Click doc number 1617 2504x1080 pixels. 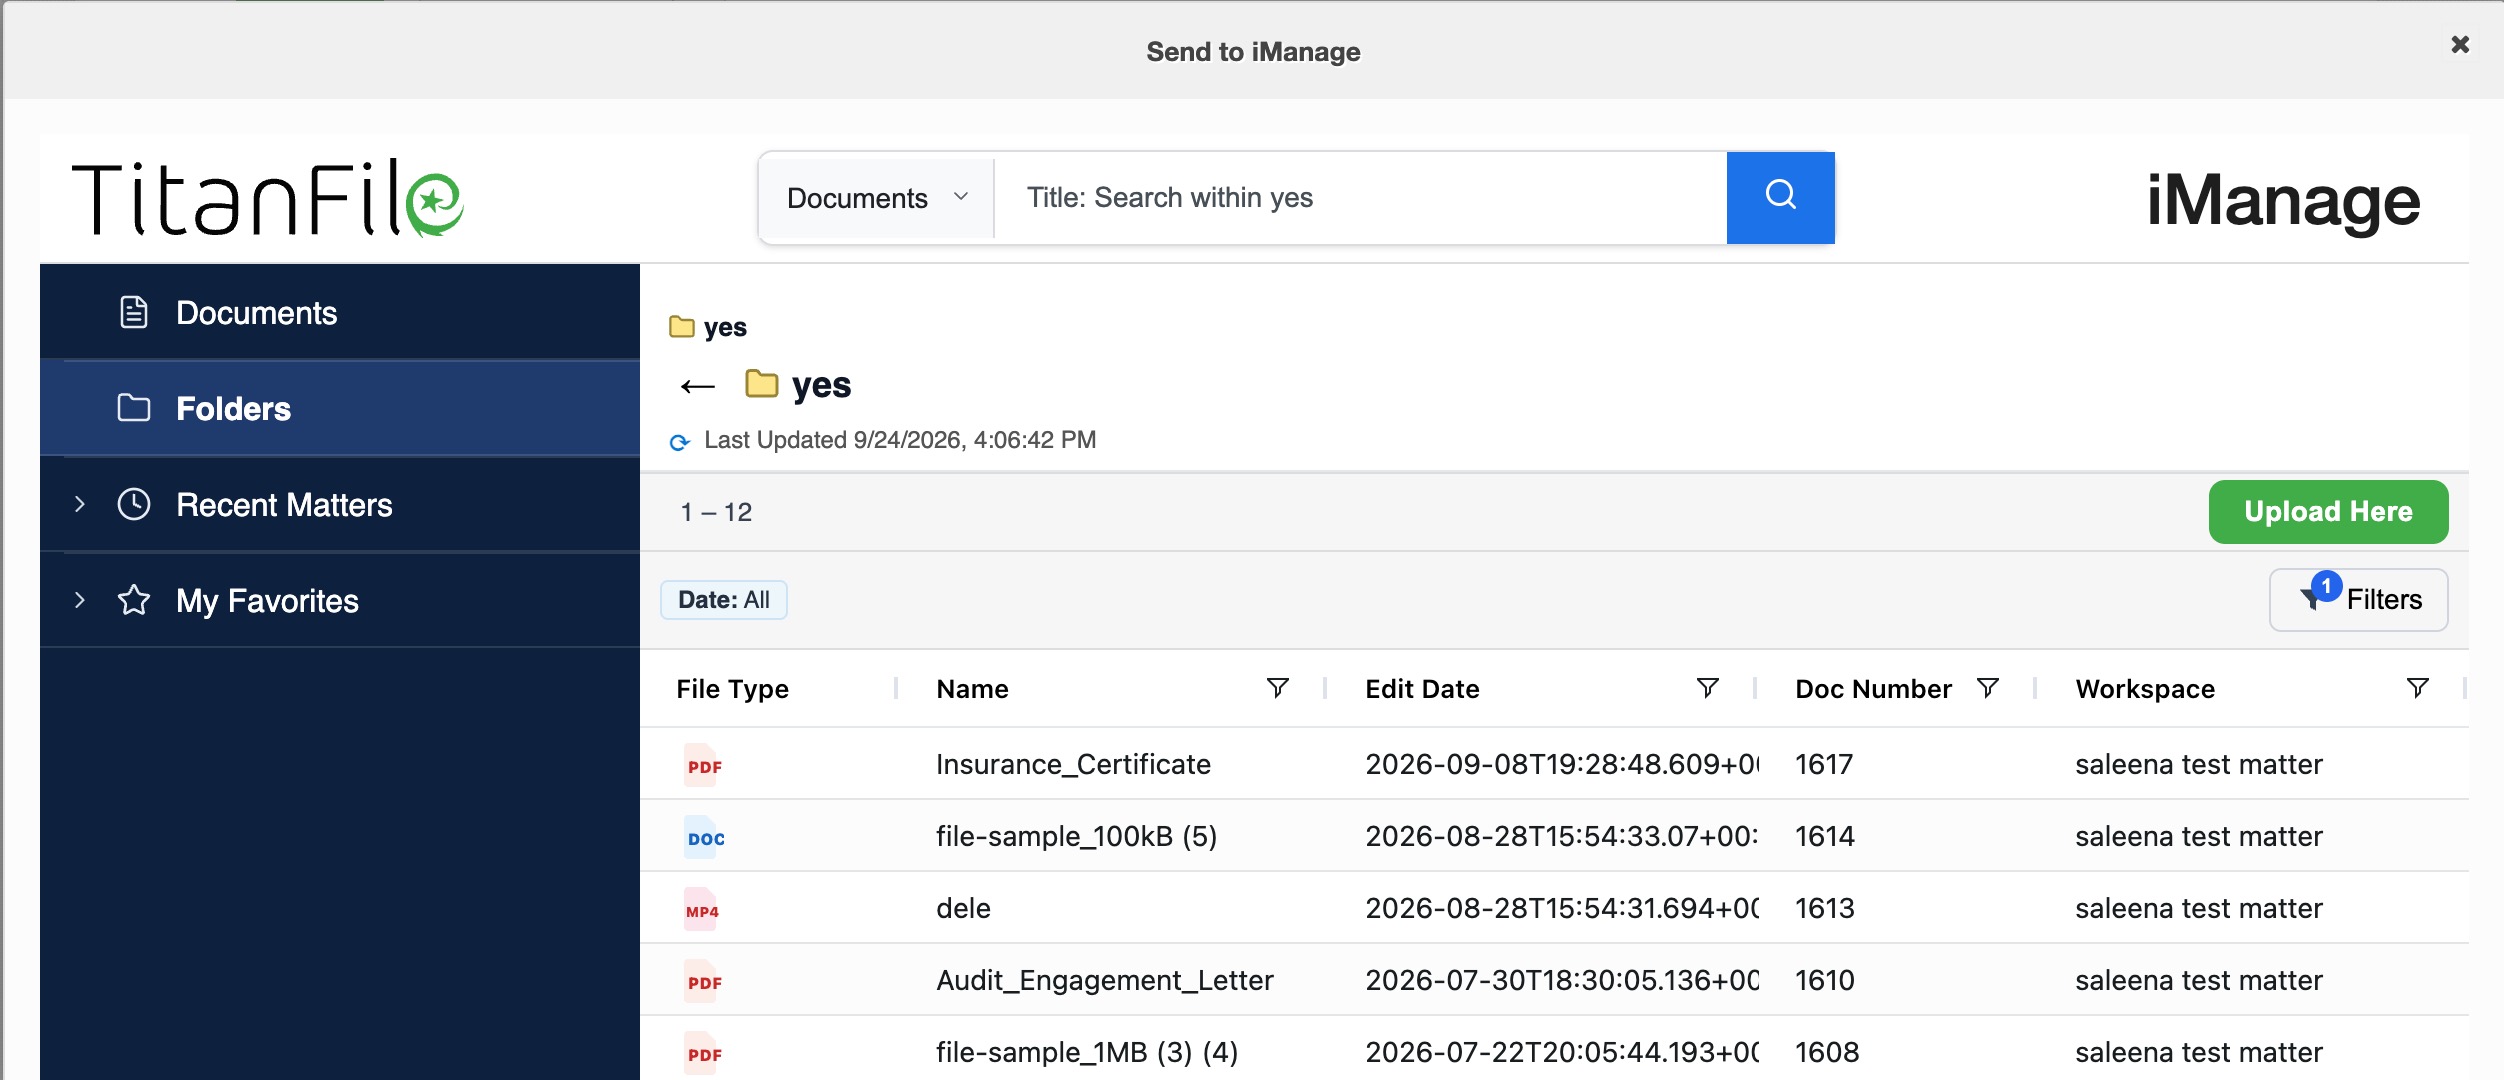pos(1824,765)
